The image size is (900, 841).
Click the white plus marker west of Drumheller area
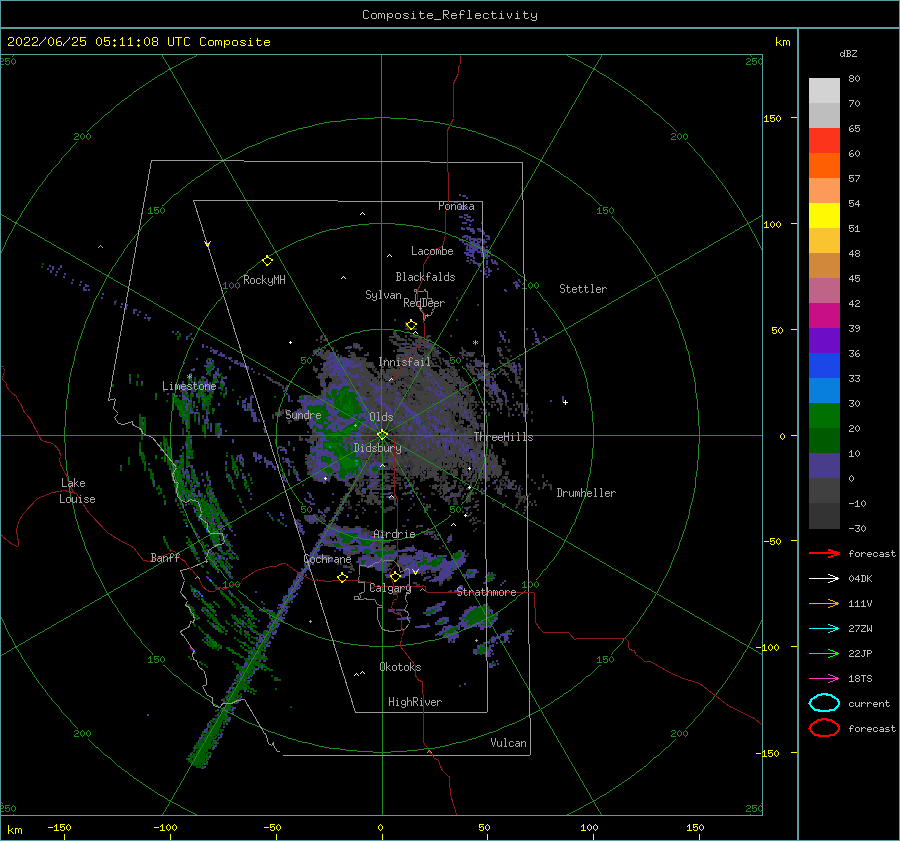565,402
